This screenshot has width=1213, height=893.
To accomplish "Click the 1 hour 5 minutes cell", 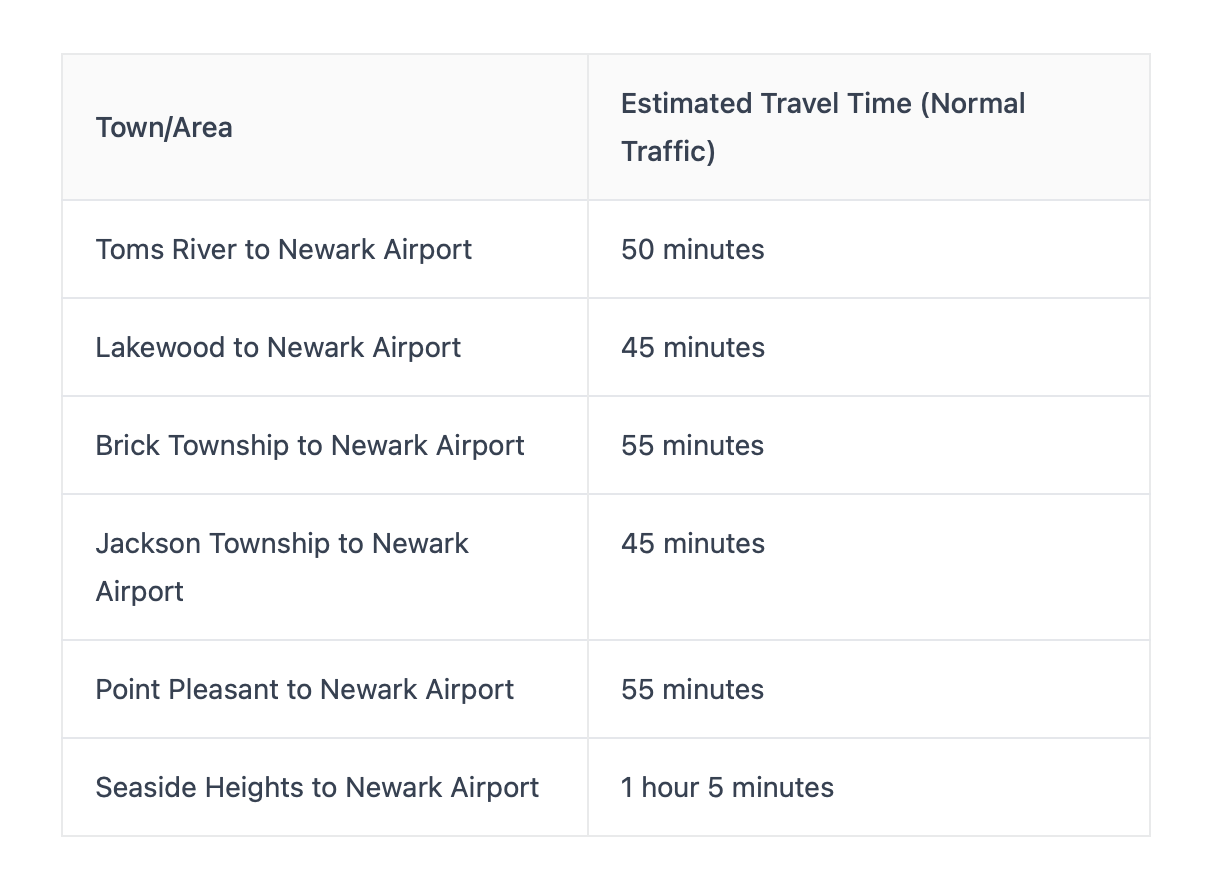I will [727, 787].
